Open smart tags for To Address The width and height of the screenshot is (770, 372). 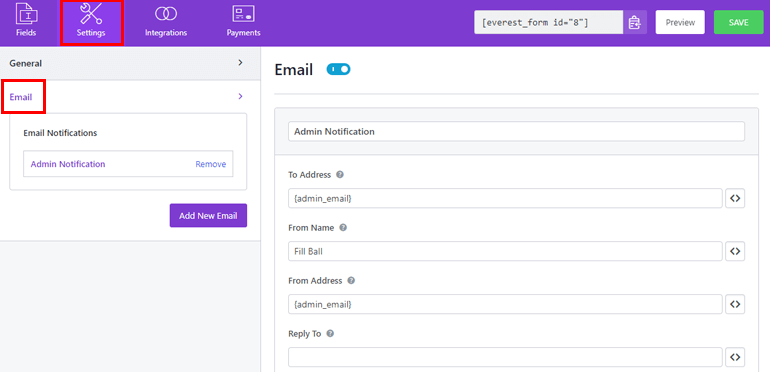pos(735,198)
